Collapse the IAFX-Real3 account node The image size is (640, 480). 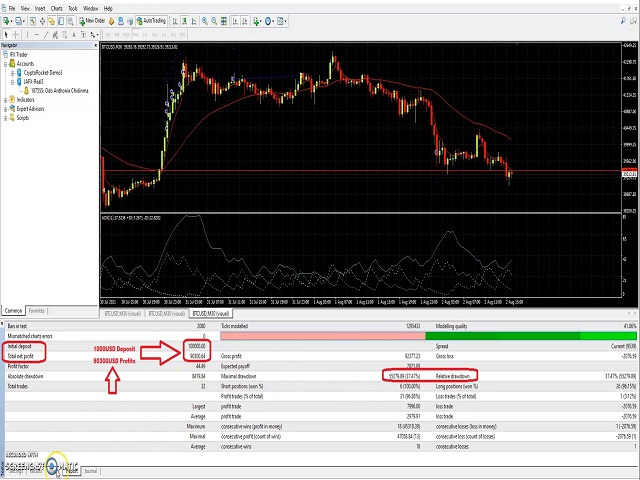point(13,82)
